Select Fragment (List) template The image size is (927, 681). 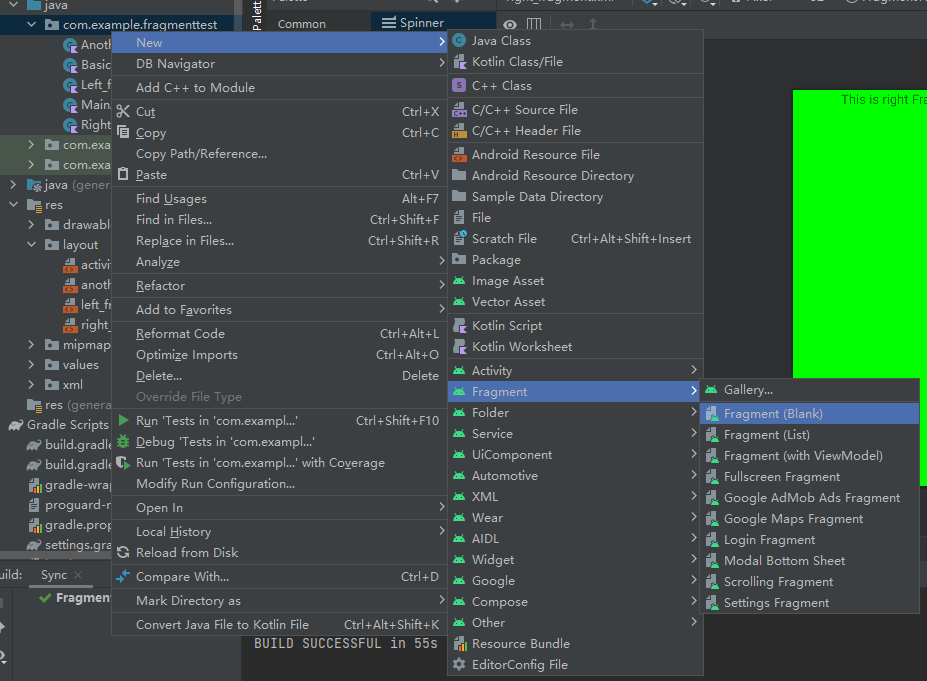(x=809, y=435)
